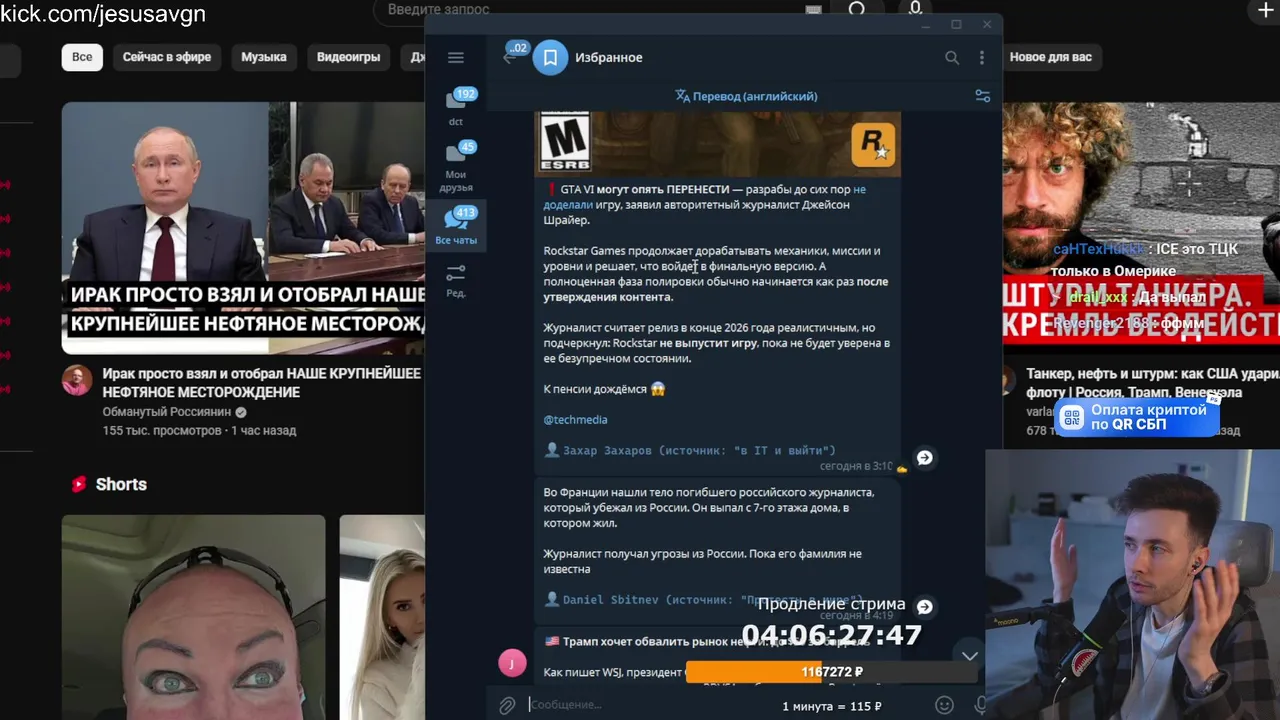Select the Новое для вас filter chip
The width and height of the screenshot is (1280, 720).
1050,57
